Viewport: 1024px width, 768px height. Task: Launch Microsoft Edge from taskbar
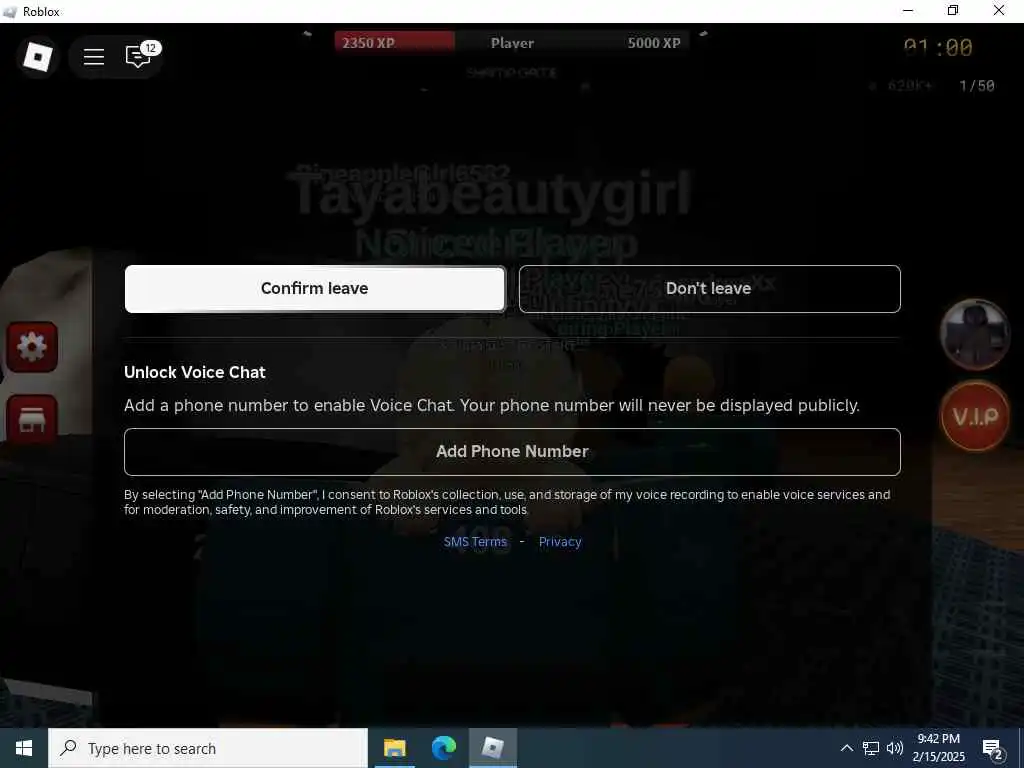pos(443,748)
